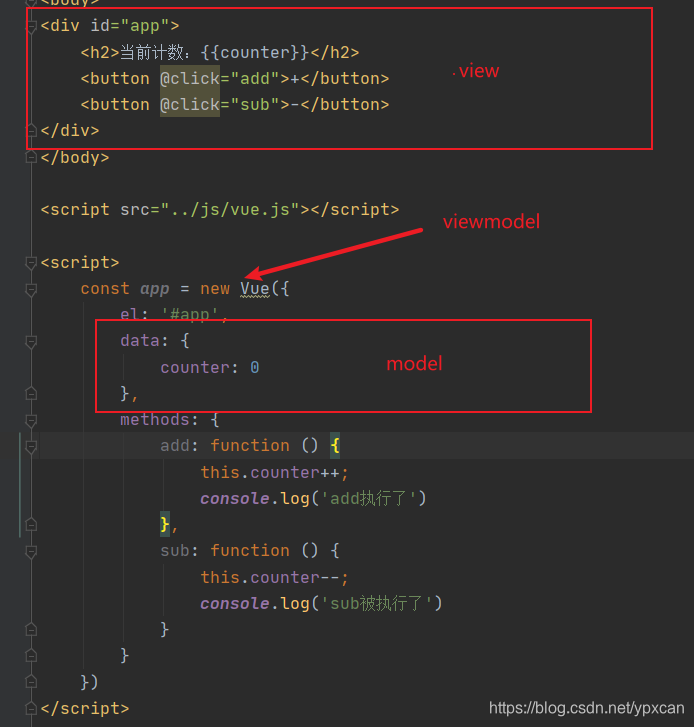Collapse the add: function block
The height and width of the screenshot is (727, 694).
click(x=31, y=446)
